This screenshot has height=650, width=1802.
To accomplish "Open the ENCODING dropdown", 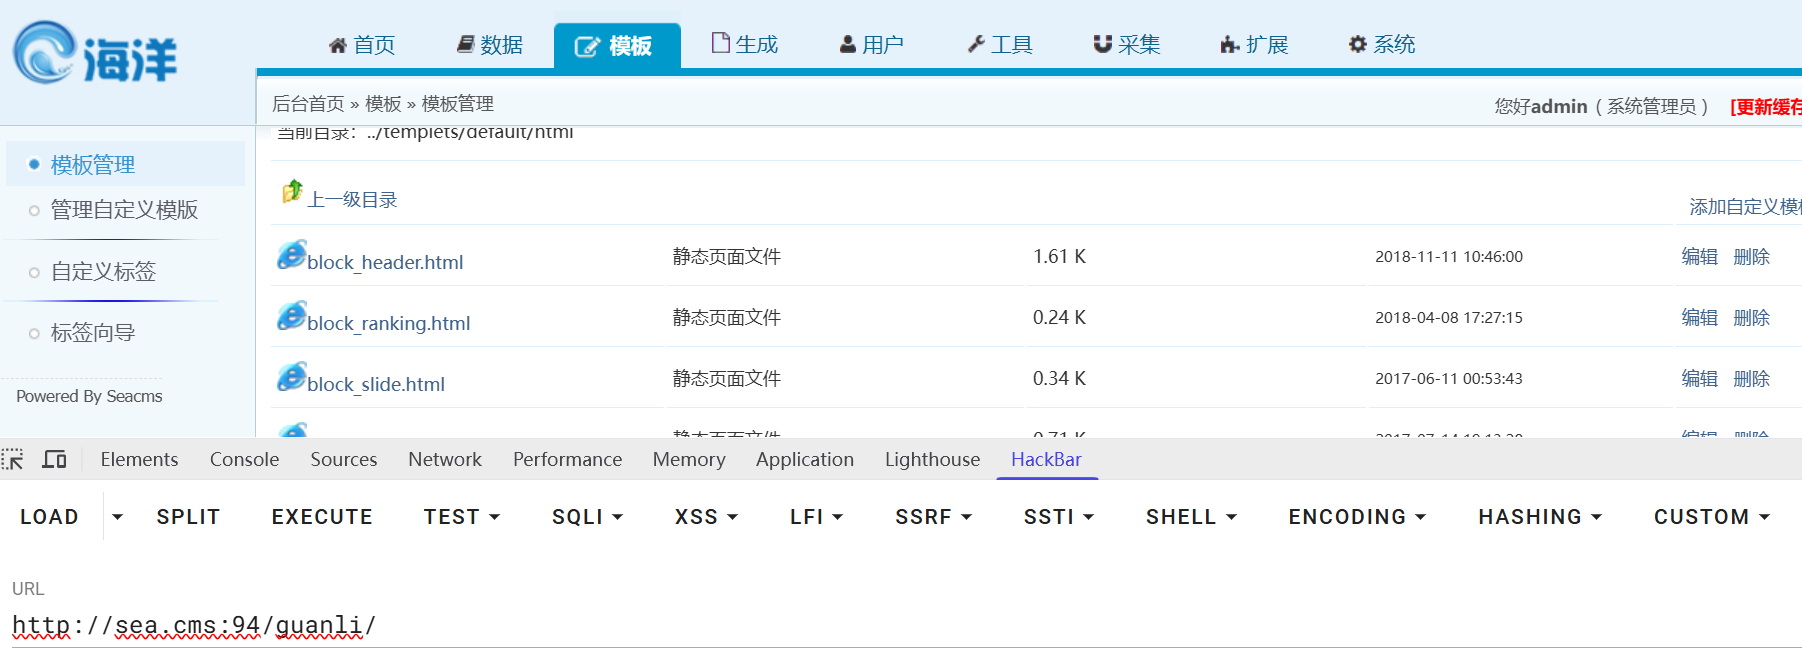I will [x=1357, y=517].
